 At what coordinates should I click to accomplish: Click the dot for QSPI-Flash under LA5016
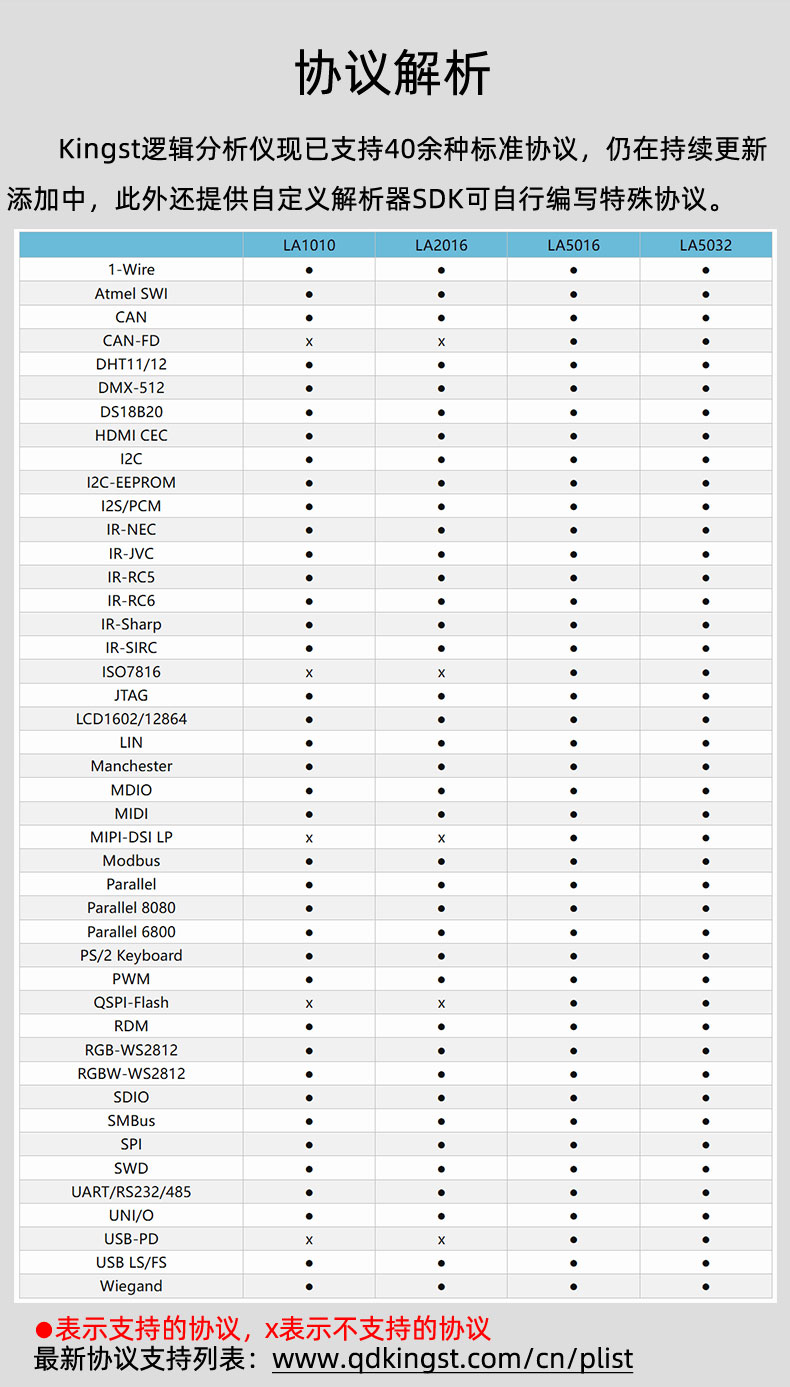[573, 1003]
